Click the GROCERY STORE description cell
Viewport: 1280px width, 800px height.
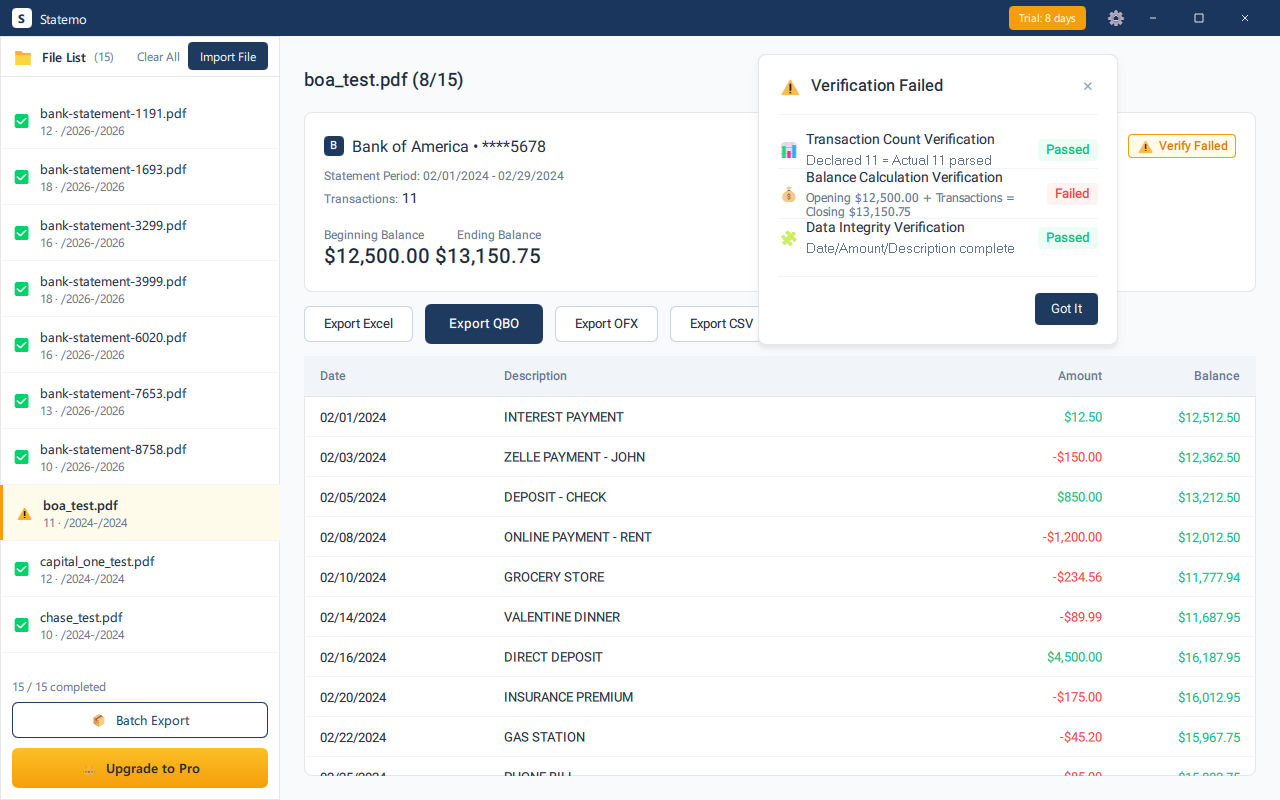click(x=554, y=577)
